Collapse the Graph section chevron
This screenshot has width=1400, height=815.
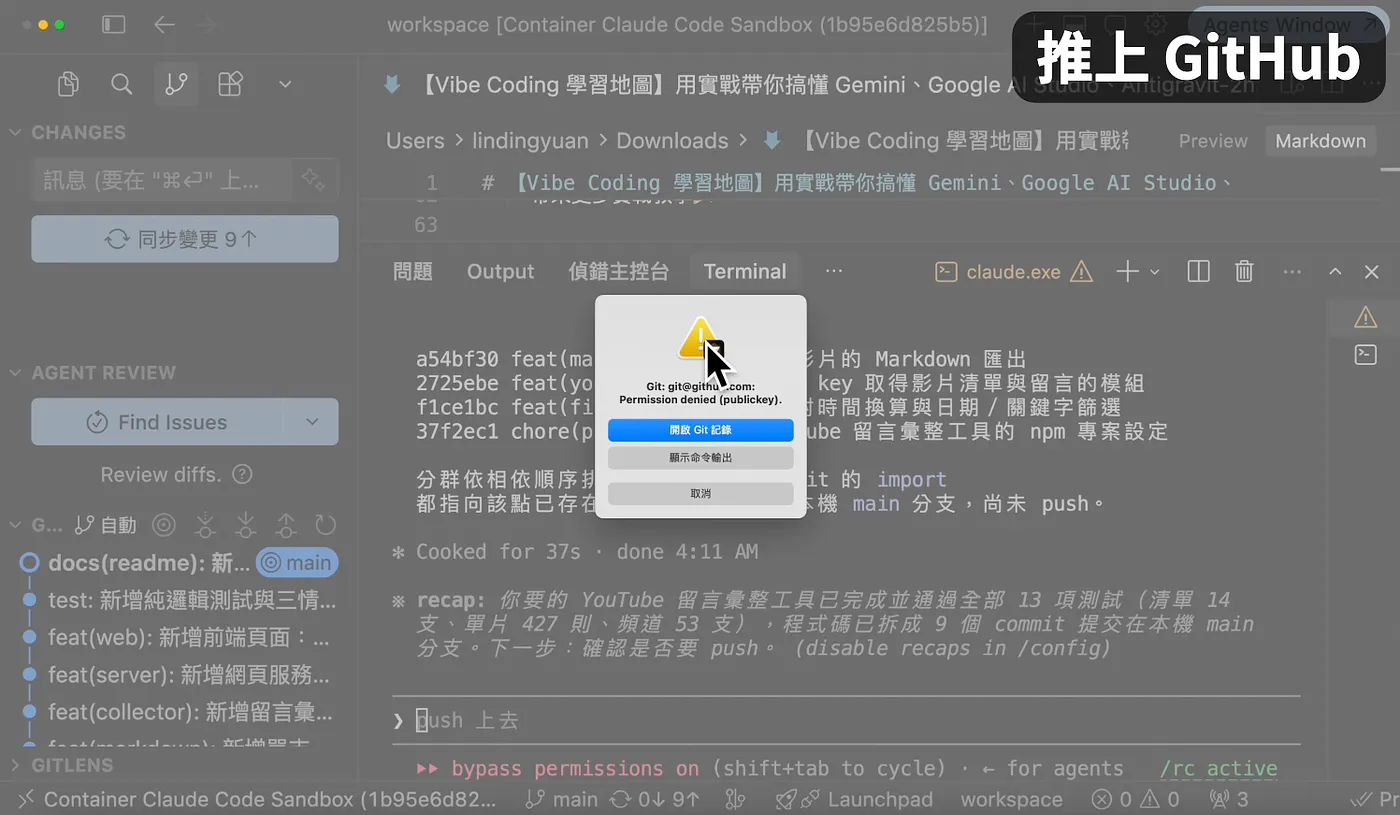pos(15,524)
